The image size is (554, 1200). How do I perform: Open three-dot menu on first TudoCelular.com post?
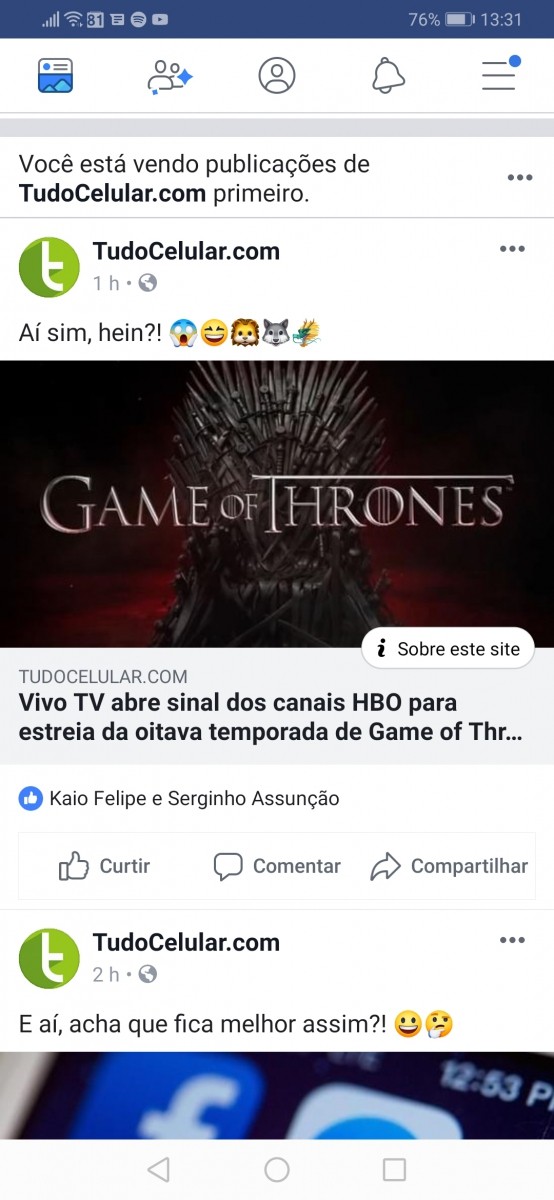click(512, 249)
